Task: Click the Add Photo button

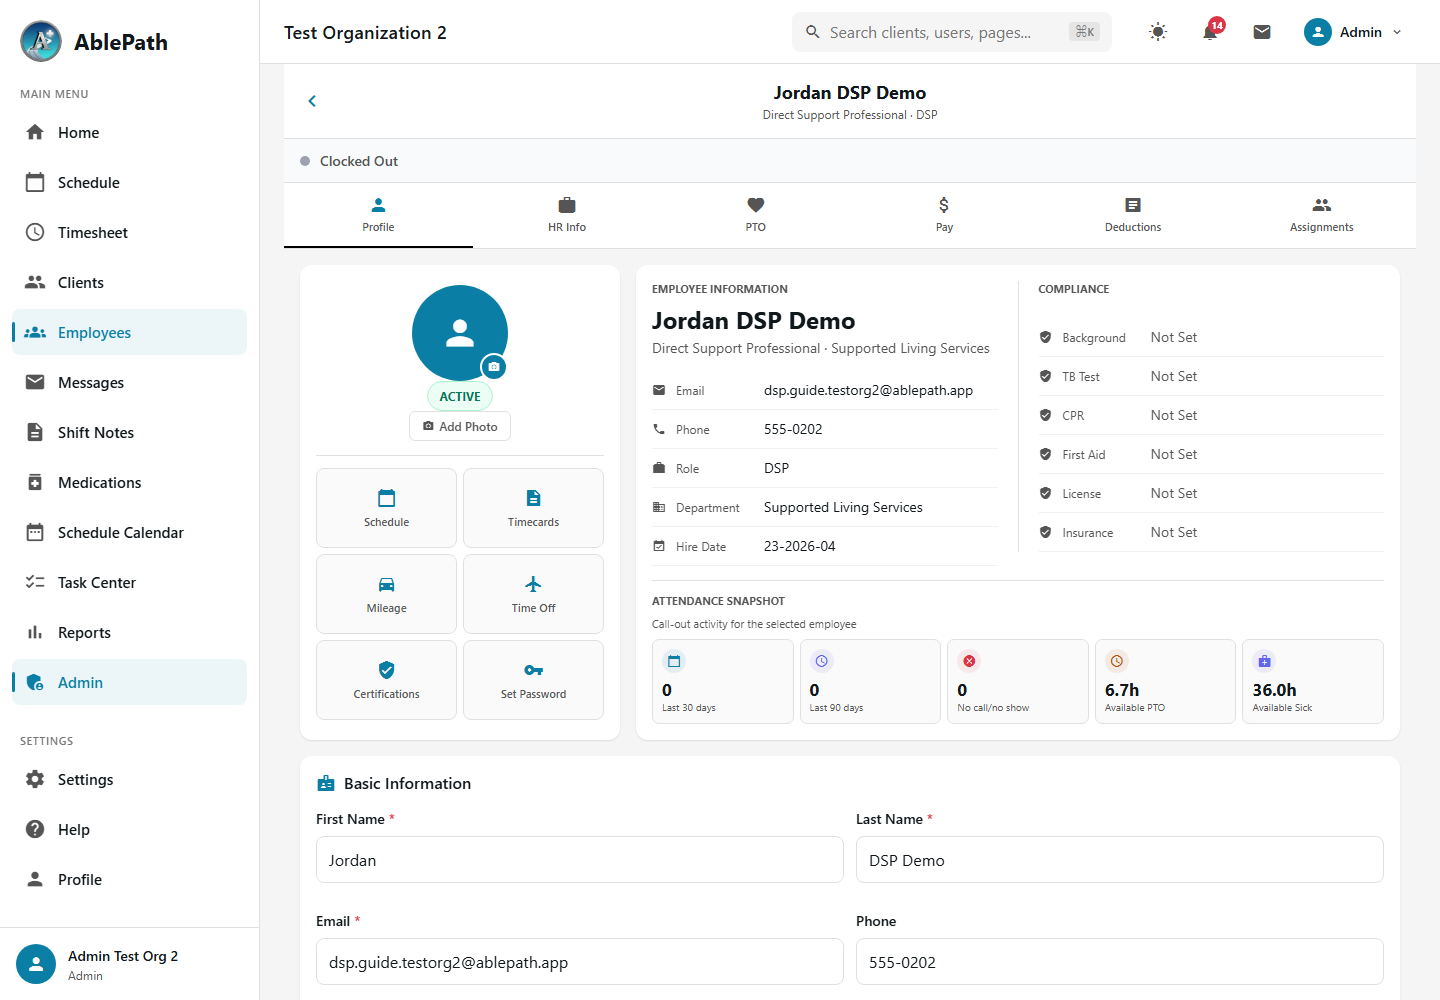Action: pos(460,426)
